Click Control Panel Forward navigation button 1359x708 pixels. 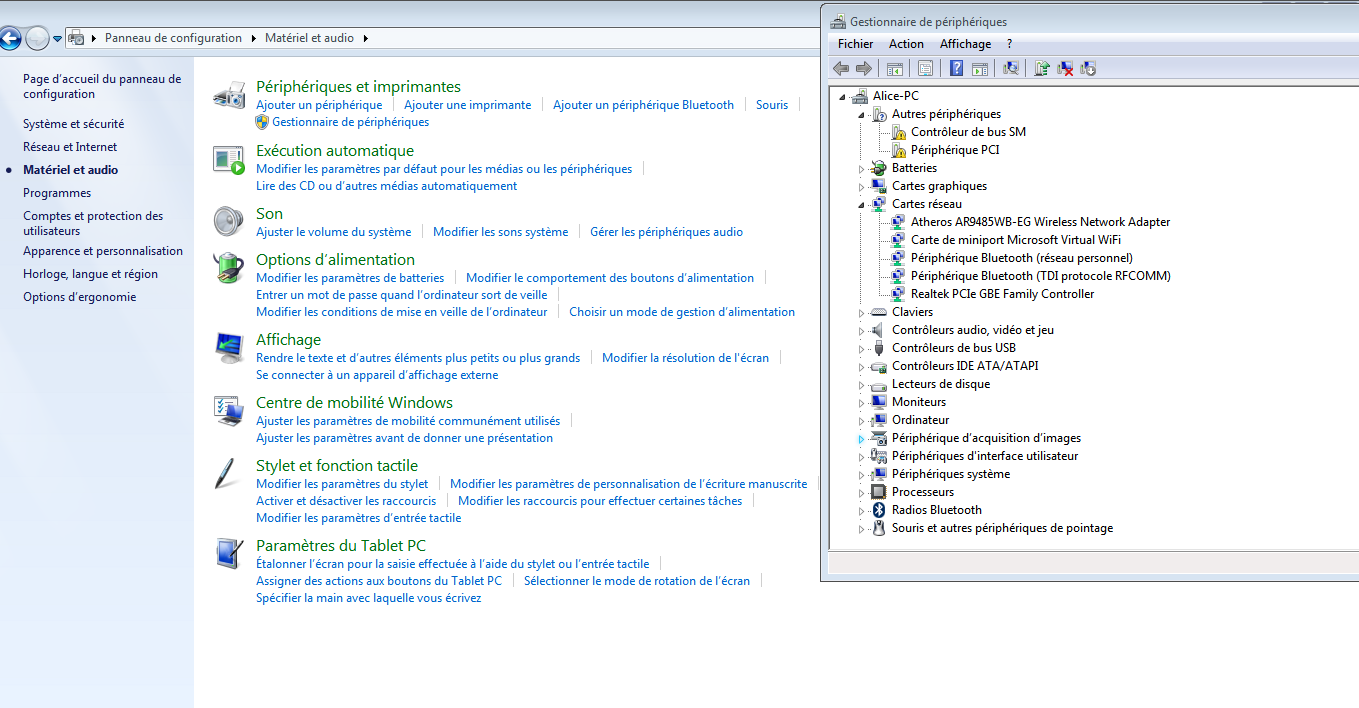37,39
